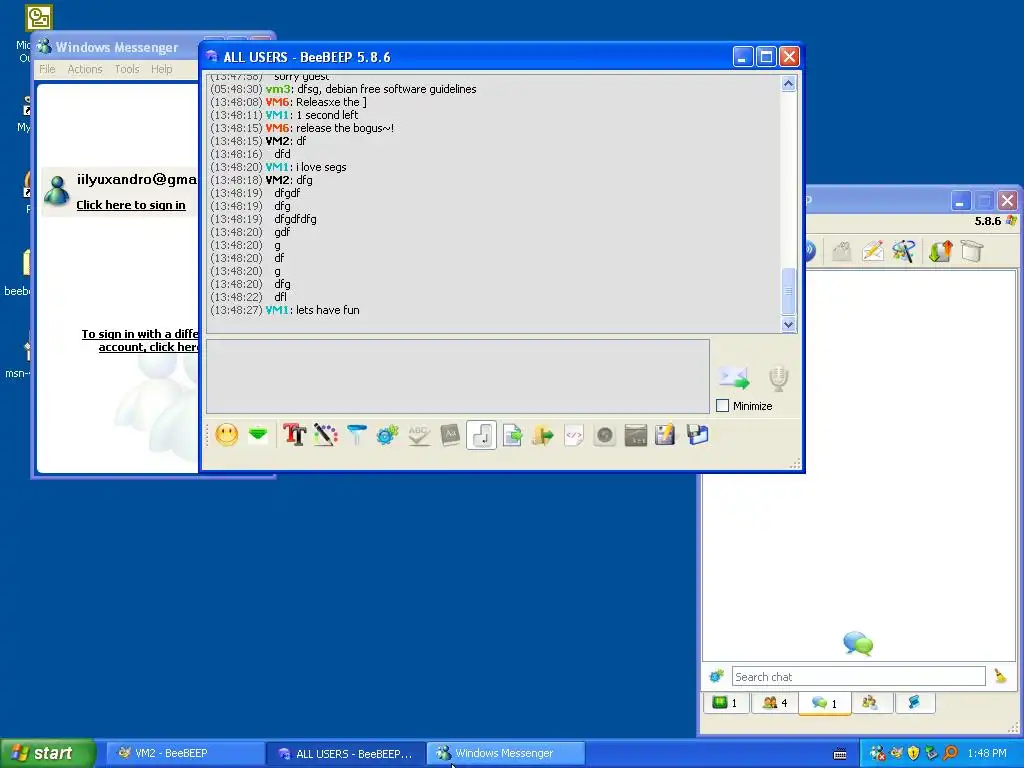This screenshot has width=1024, height=768.
Task: Click the white bucket icon in BeeBEEP main toolbar
Action: pyautogui.click(x=972, y=251)
